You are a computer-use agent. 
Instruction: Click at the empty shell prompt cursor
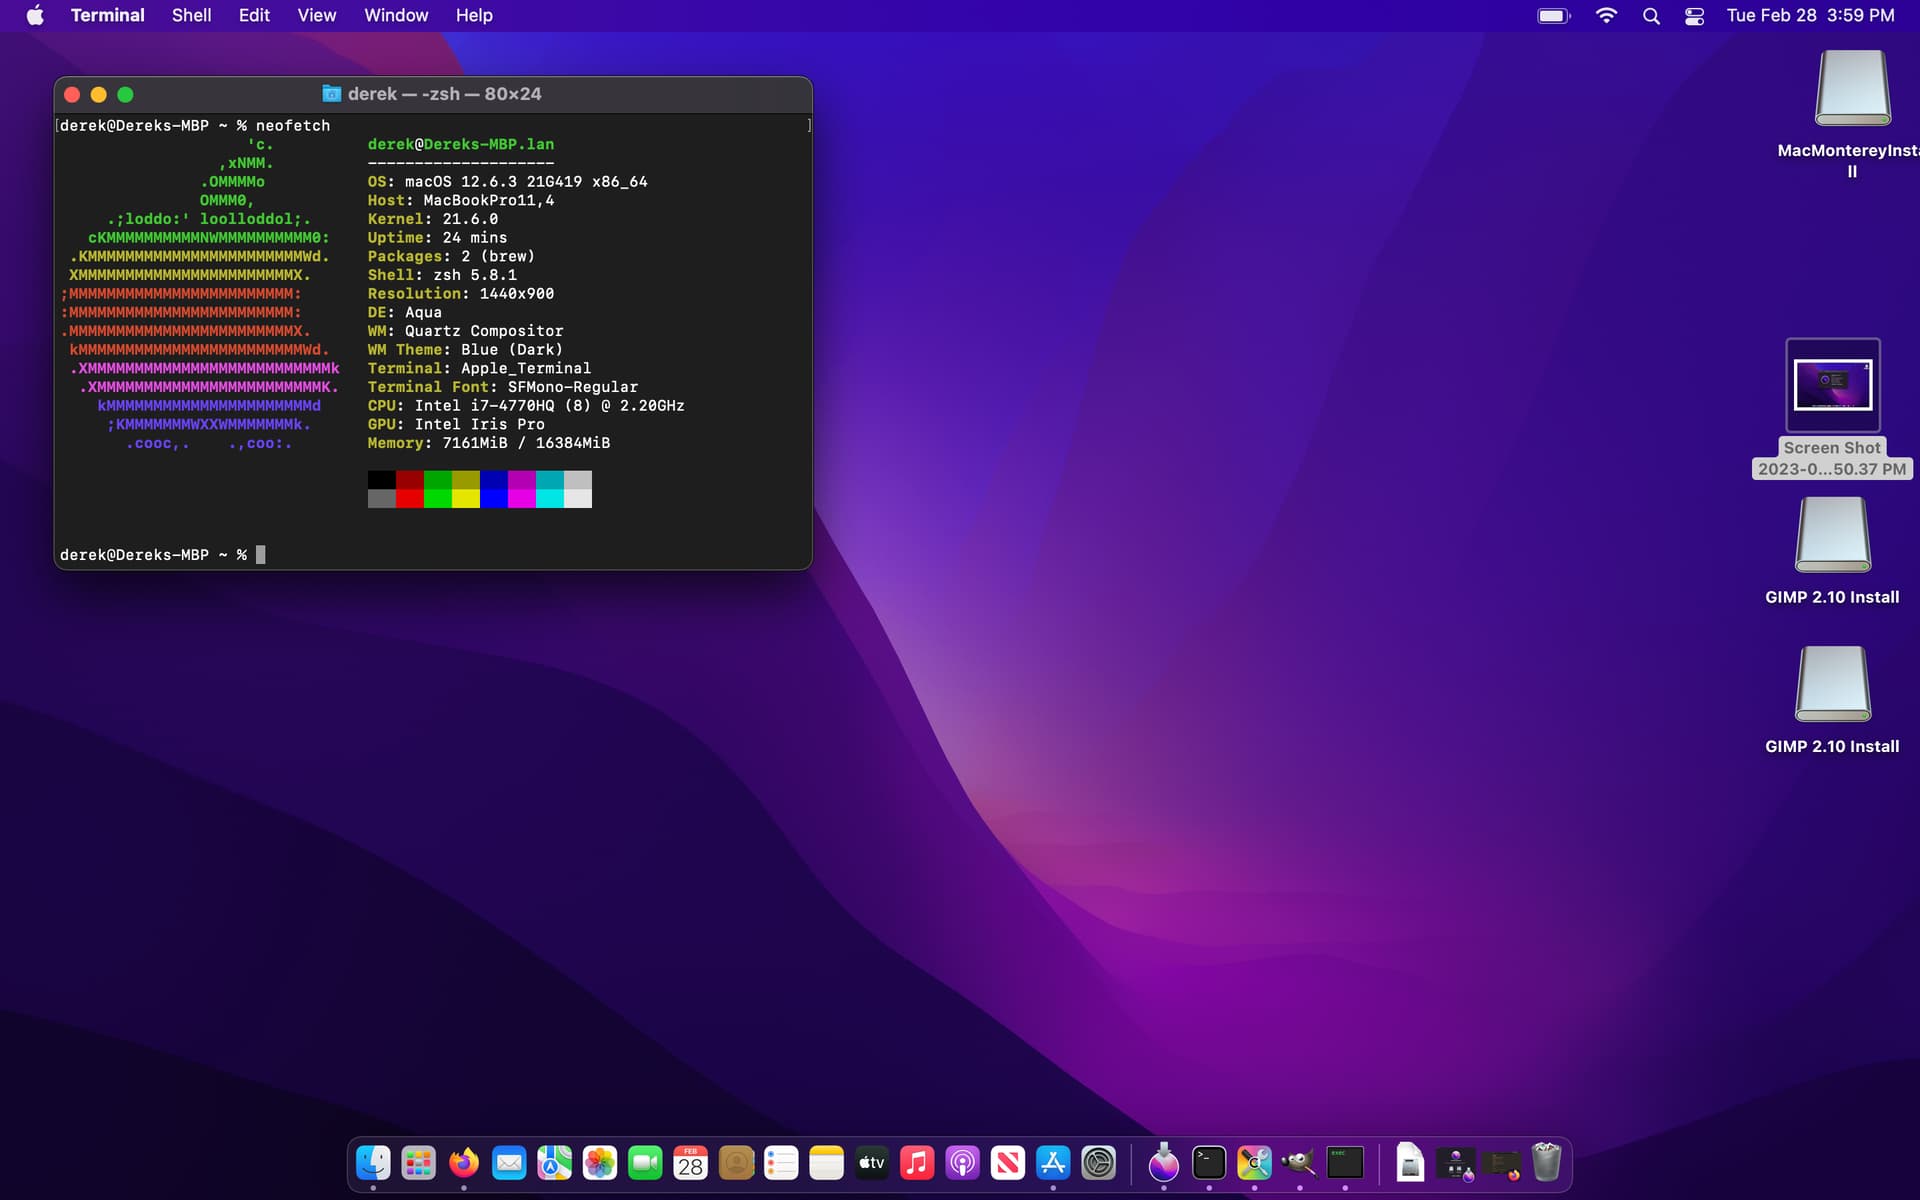(261, 554)
